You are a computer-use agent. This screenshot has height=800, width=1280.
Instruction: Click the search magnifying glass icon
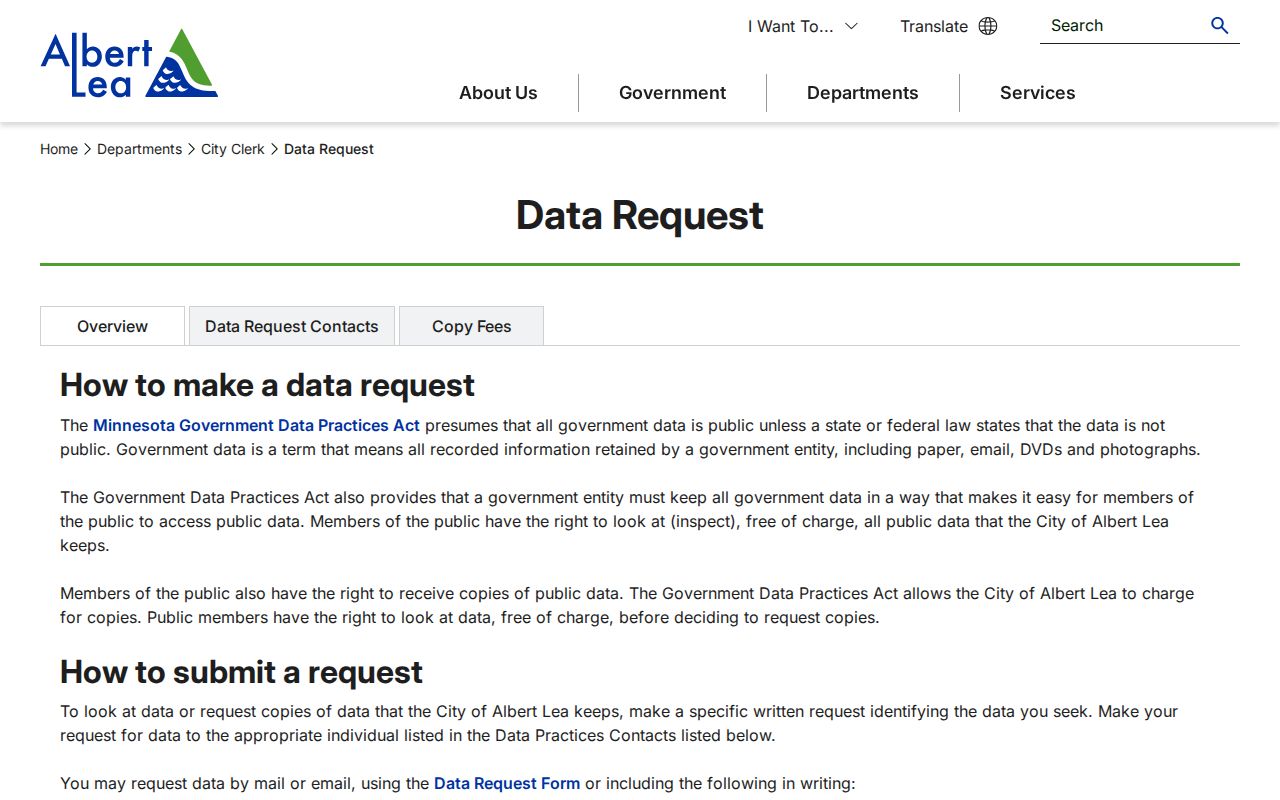(1219, 26)
